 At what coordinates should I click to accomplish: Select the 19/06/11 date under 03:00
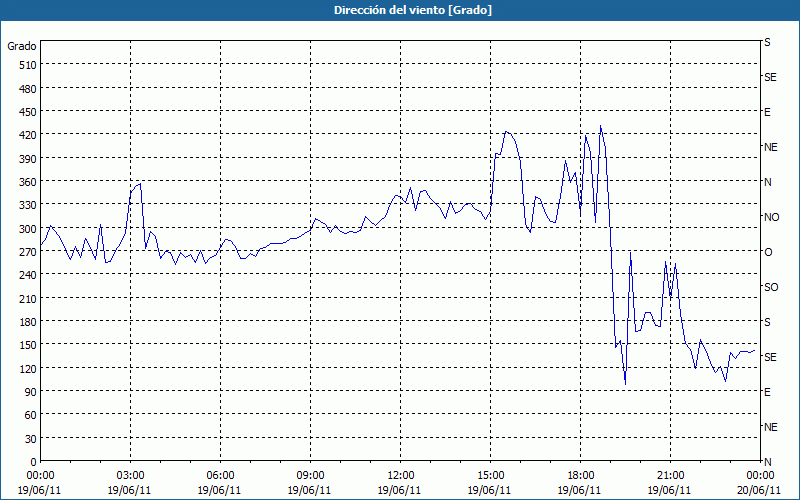pos(130,490)
